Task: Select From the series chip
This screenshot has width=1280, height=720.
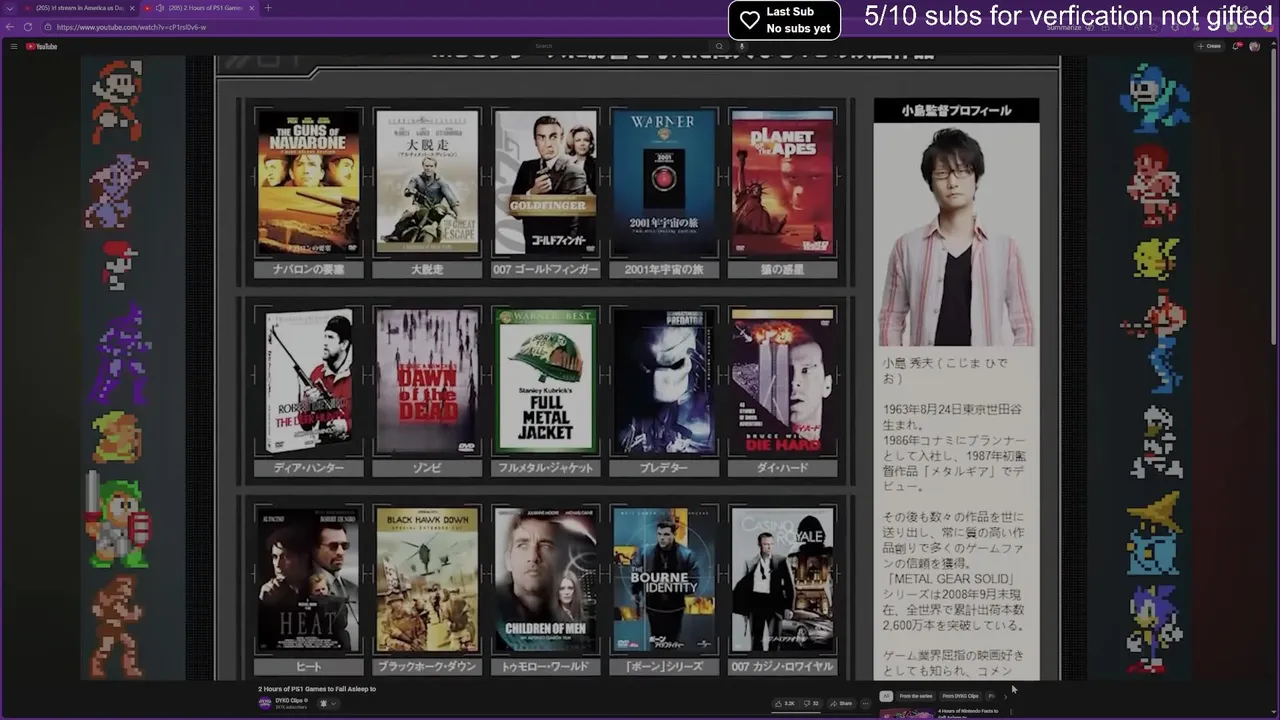Action: (916, 696)
